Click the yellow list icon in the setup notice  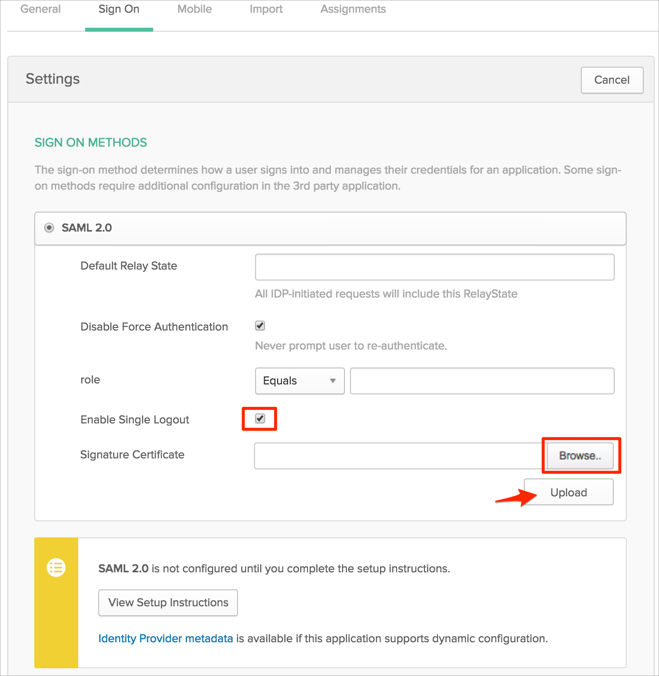point(56,567)
